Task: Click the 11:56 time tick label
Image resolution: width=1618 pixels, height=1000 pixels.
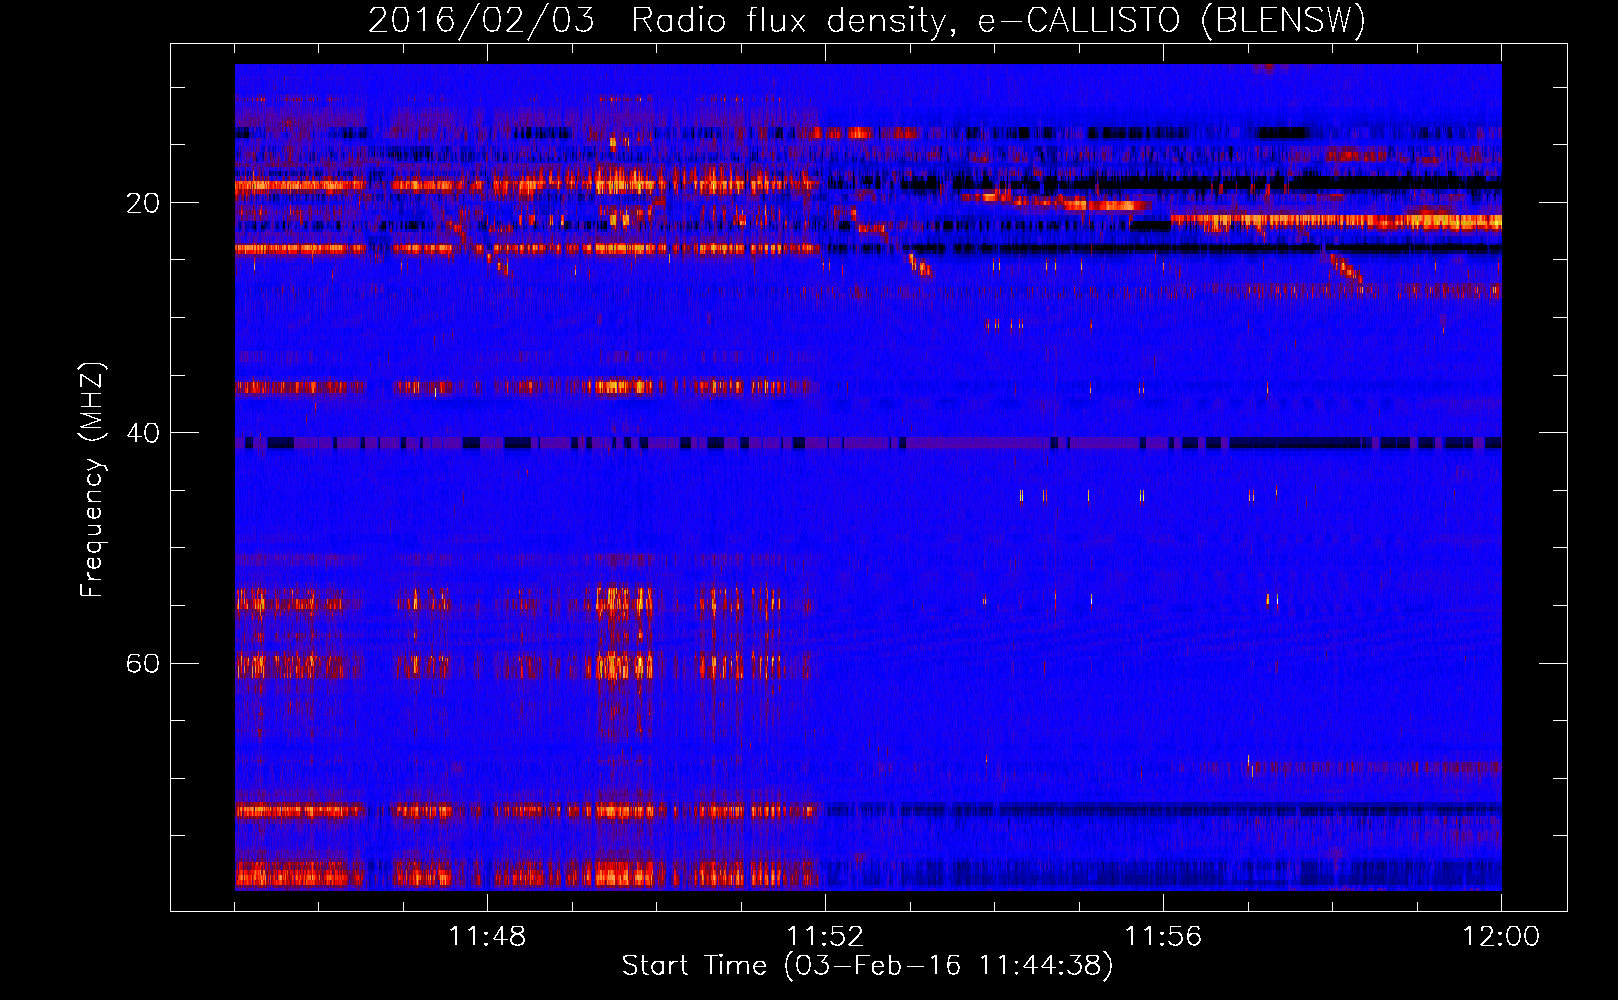Action: (x=1163, y=936)
